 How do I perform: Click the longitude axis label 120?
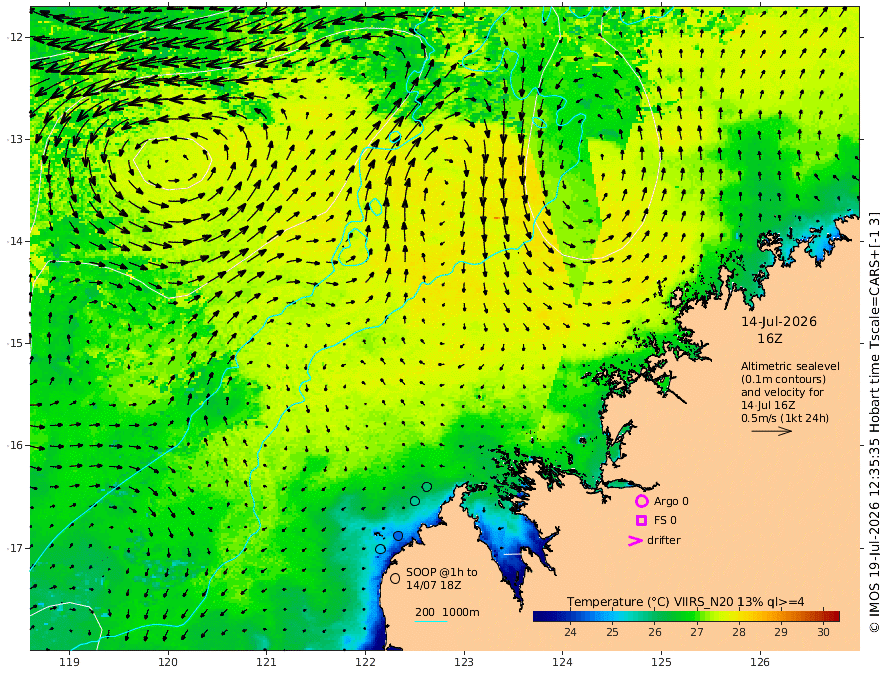point(168,662)
